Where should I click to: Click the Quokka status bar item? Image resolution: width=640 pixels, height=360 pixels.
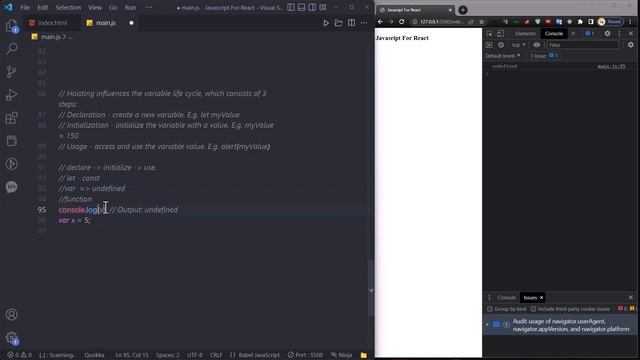tap(94, 355)
